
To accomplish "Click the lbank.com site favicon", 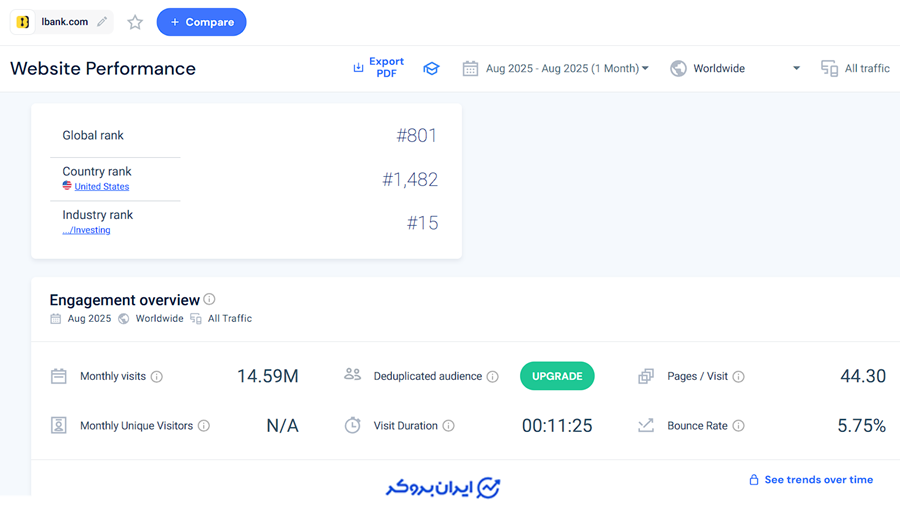I will click(x=23, y=22).
